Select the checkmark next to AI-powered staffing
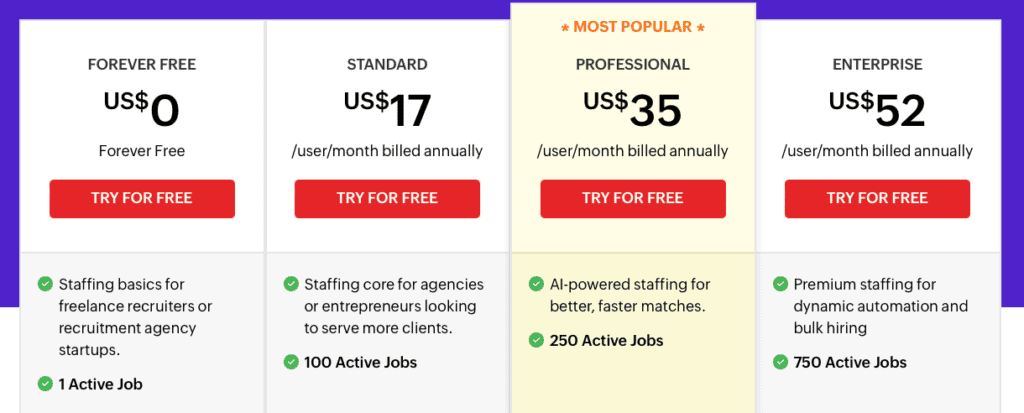 click(x=536, y=284)
